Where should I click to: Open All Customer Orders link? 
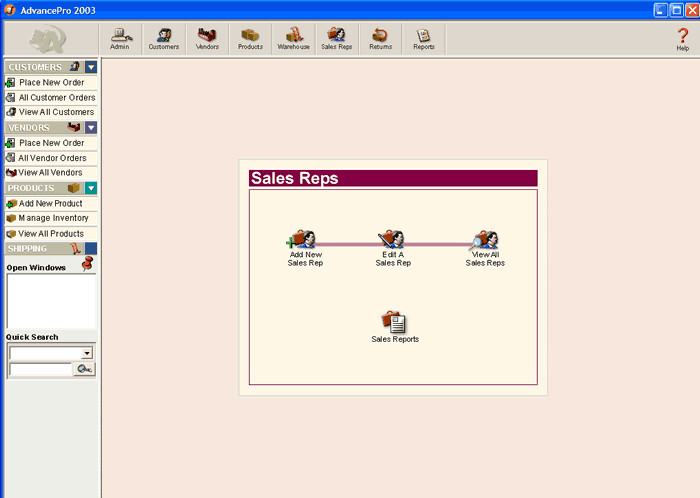coord(51,97)
